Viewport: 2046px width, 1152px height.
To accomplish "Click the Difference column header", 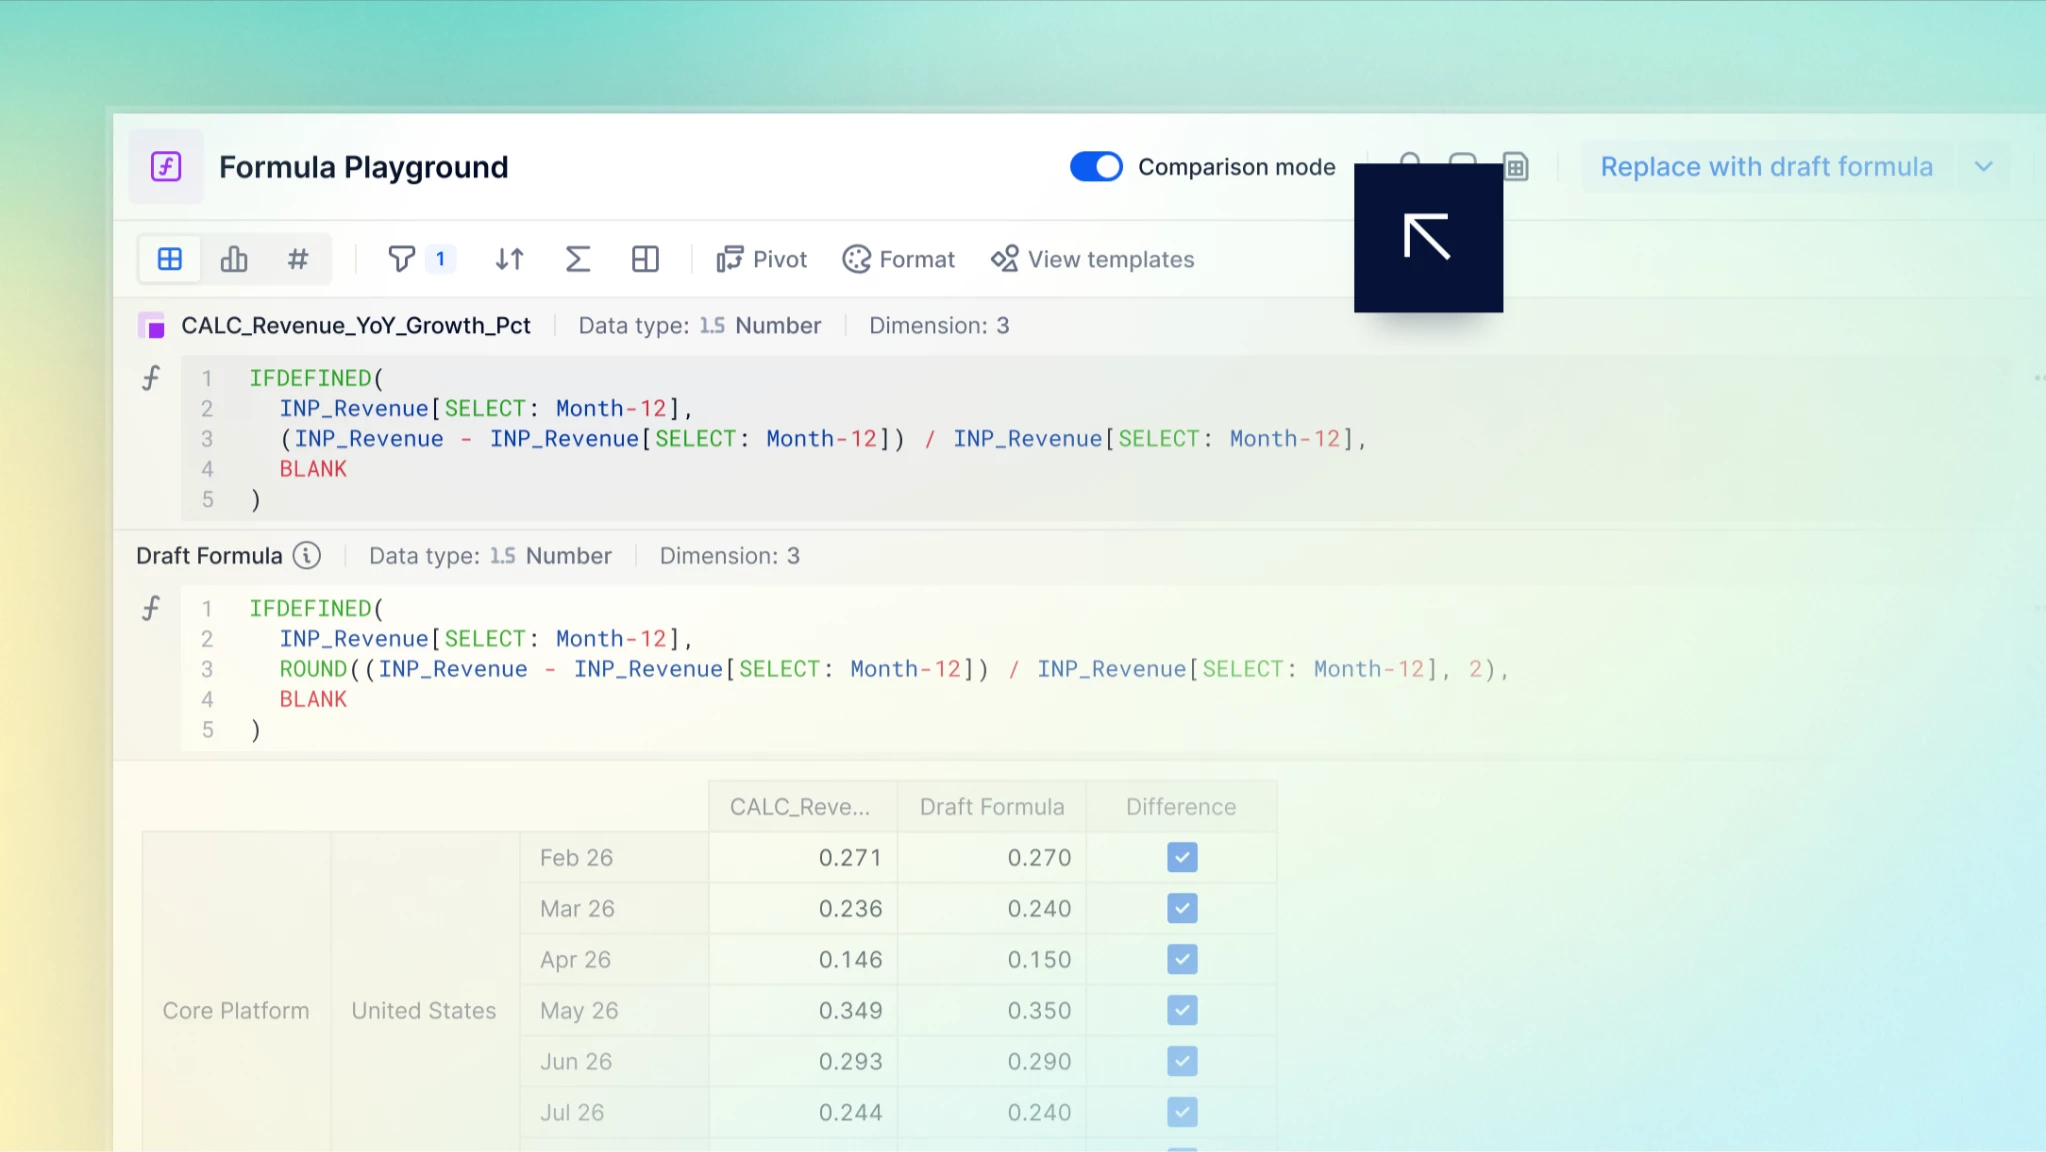I will pos(1181,806).
